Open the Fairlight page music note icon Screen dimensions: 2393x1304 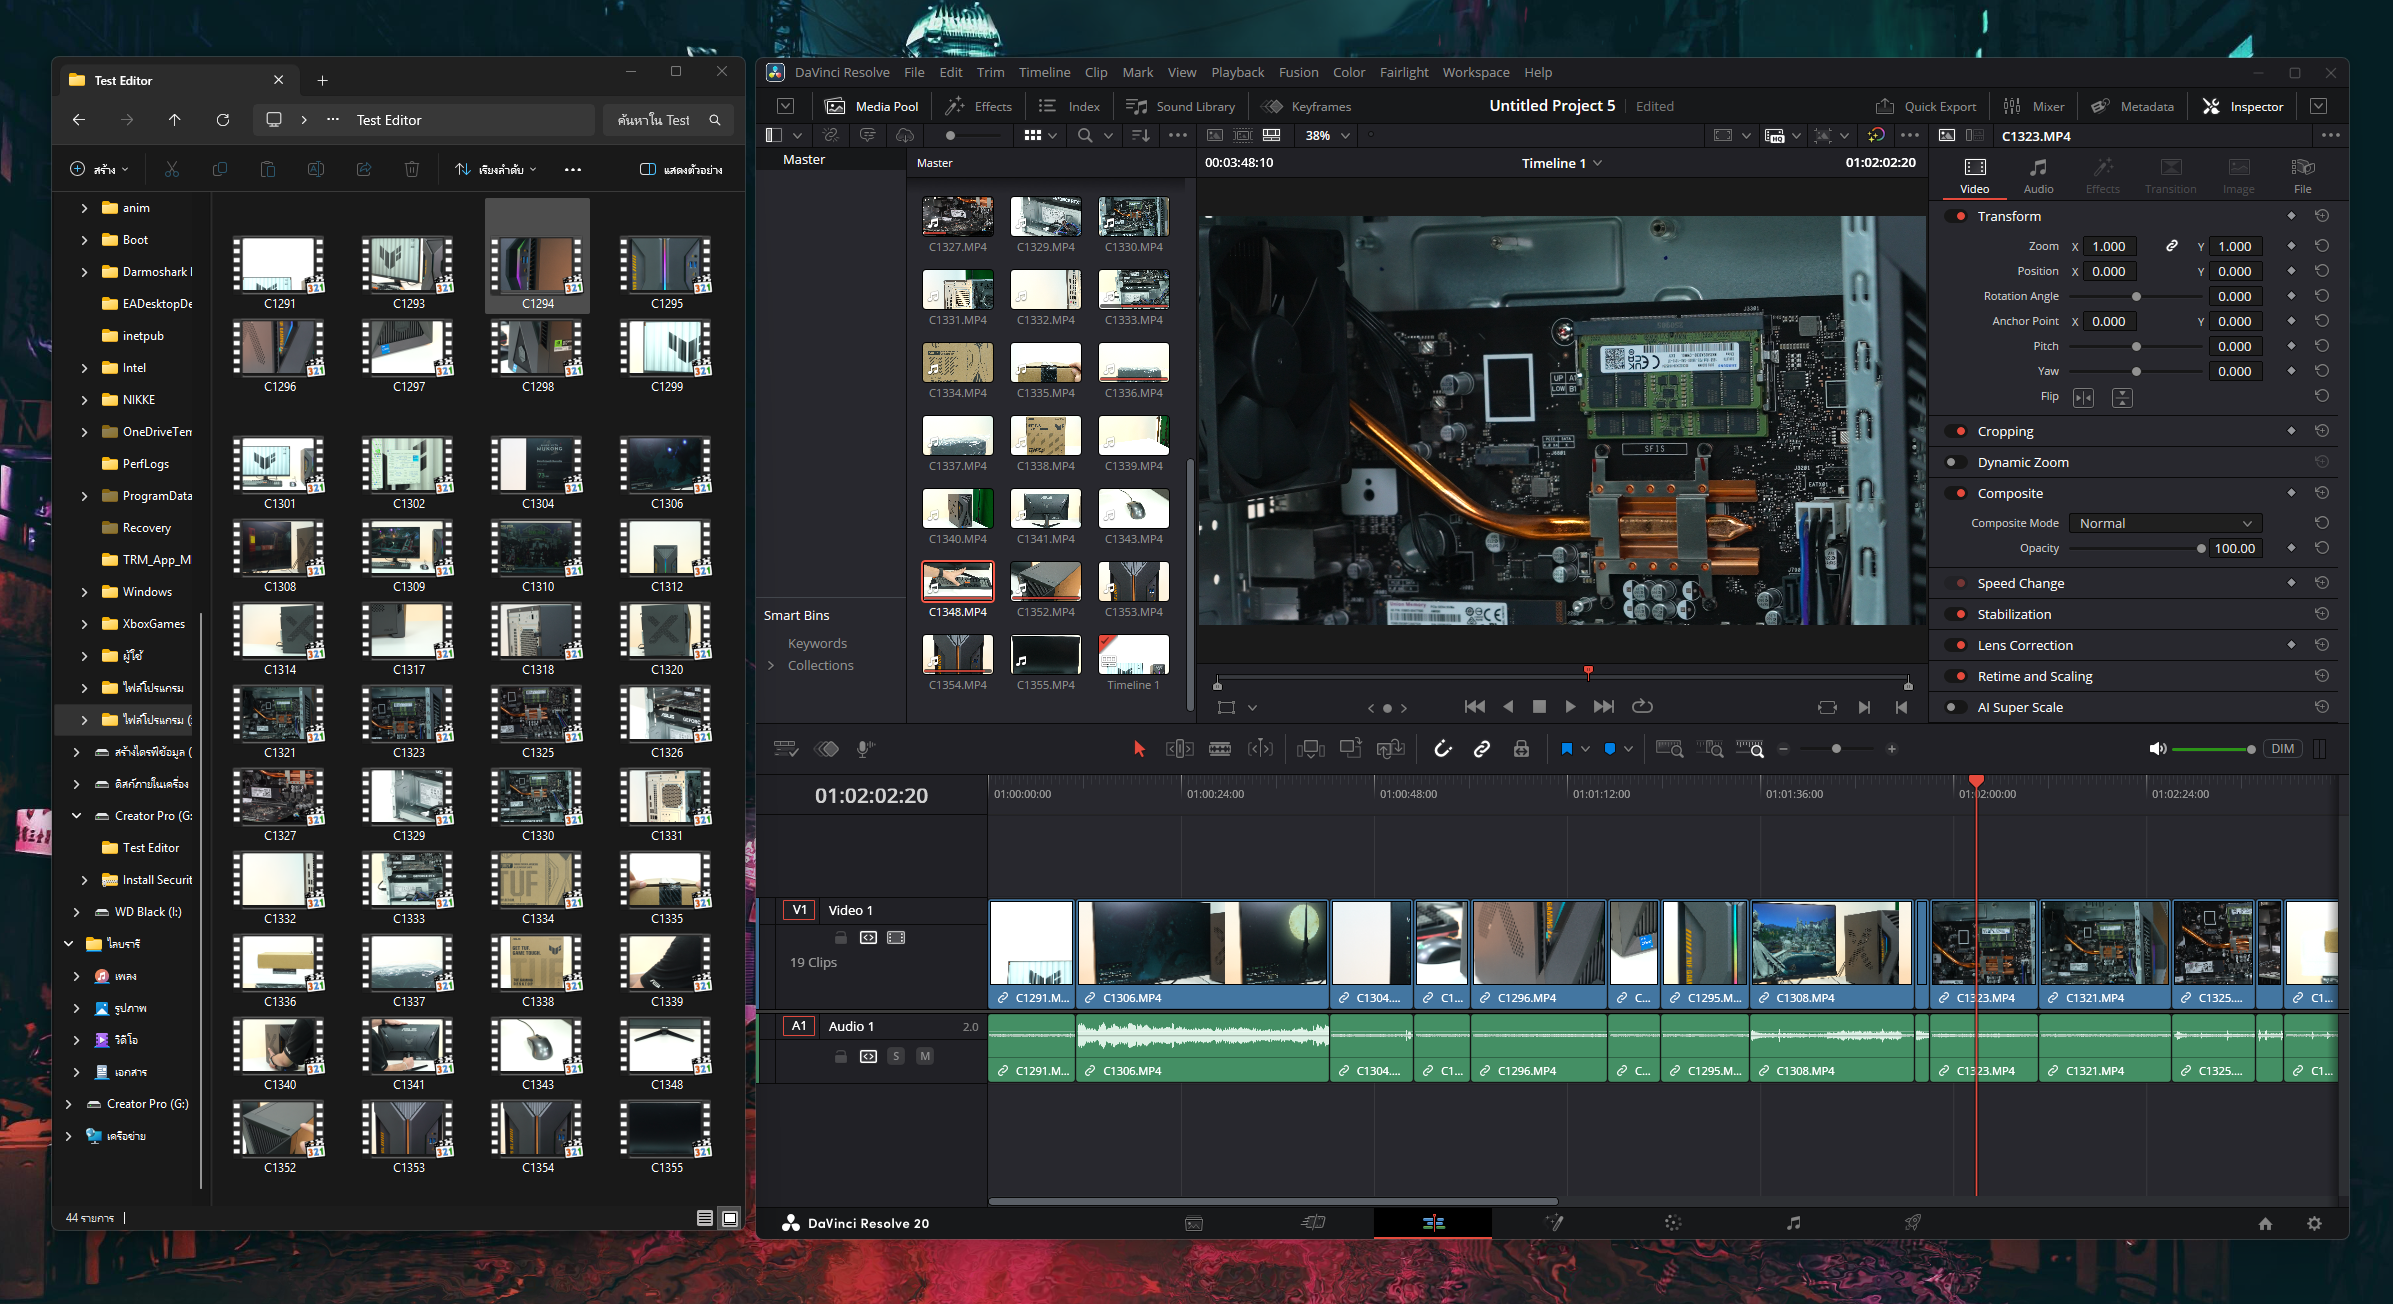1793,1222
